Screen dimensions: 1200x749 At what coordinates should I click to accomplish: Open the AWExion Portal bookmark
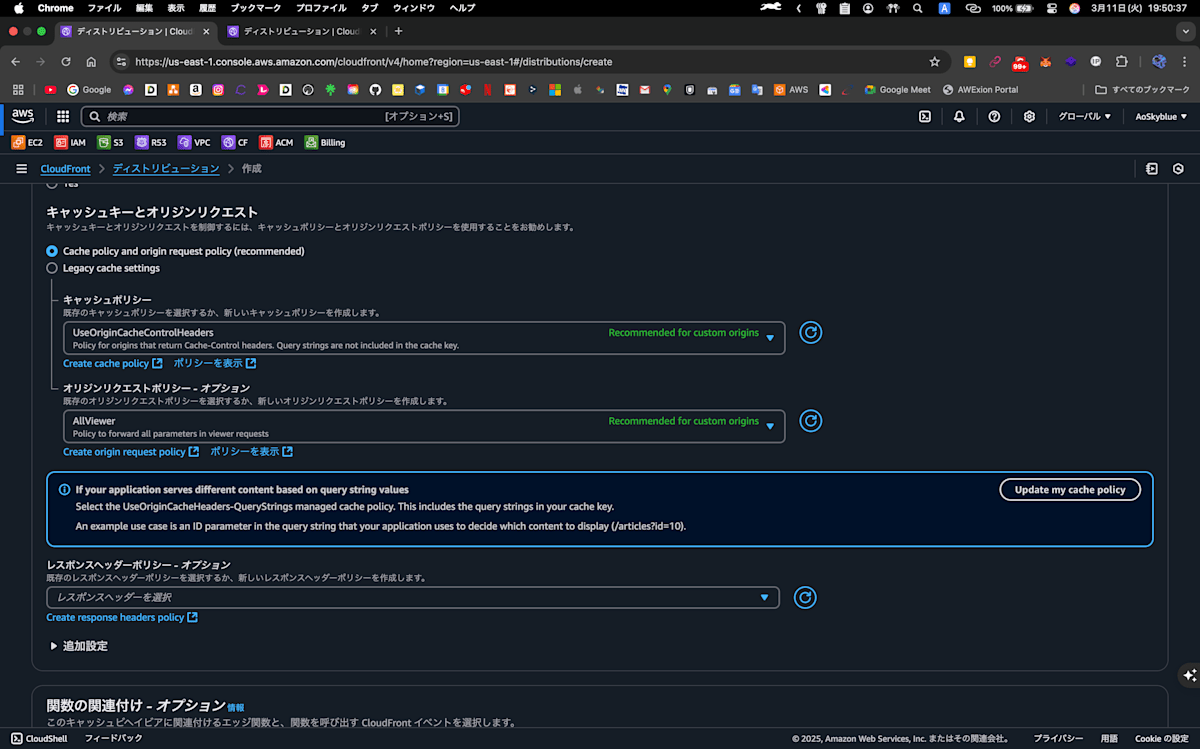980,89
